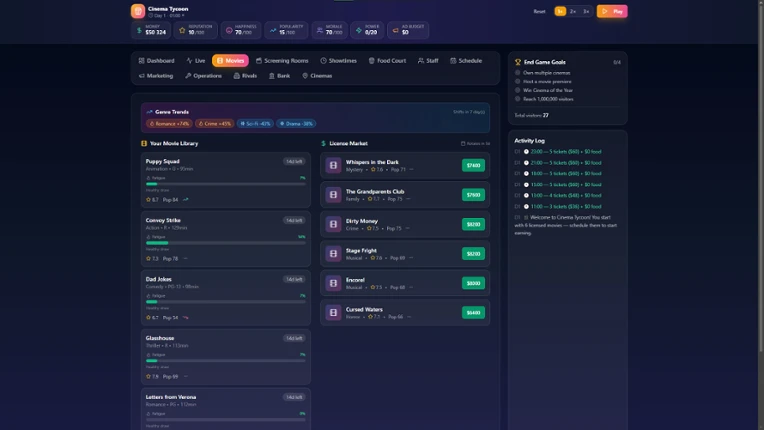Click the circle beside Own multiple cinemas
The width and height of the screenshot is (764, 430).
(x=517, y=73)
